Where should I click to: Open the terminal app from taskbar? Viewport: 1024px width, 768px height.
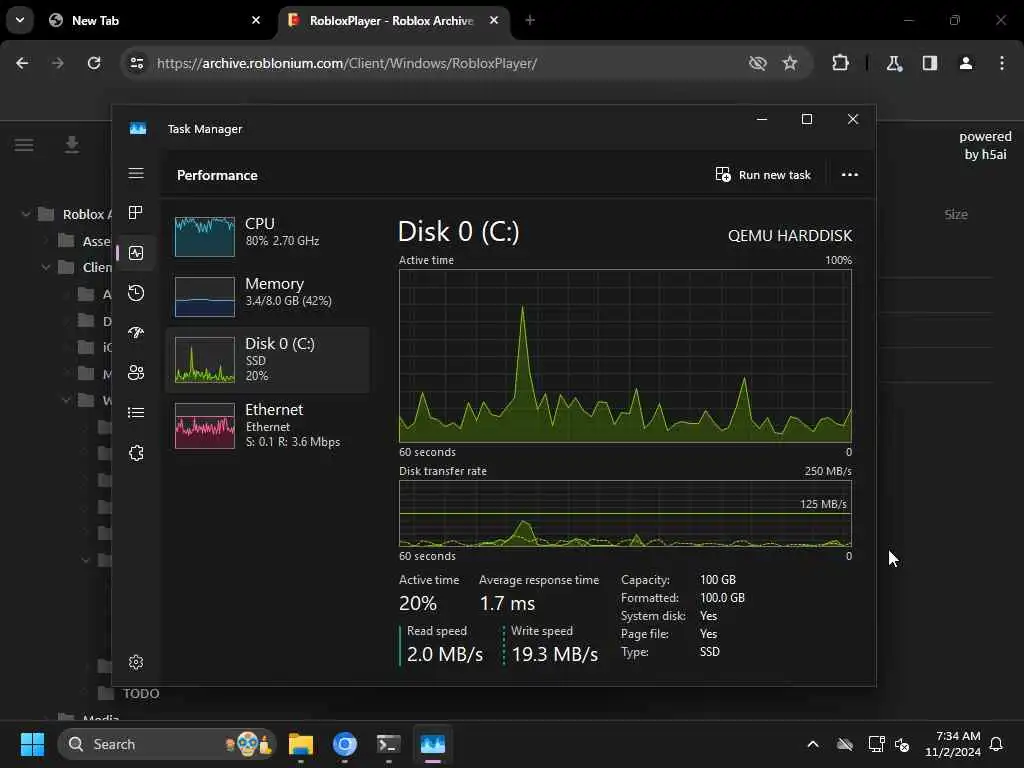click(x=389, y=744)
